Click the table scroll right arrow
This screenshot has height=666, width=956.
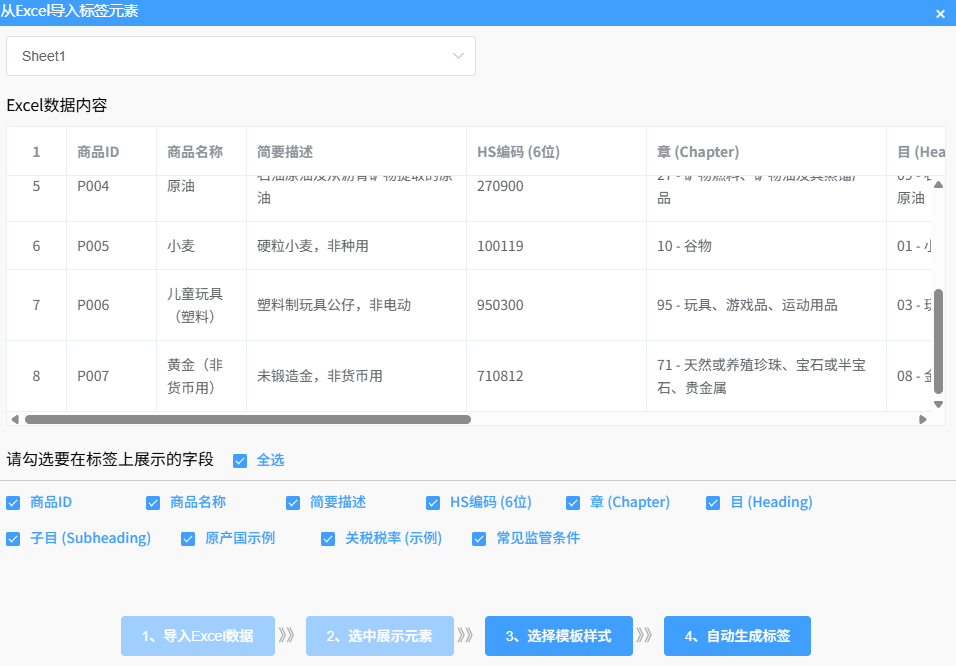(x=923, y=420)
